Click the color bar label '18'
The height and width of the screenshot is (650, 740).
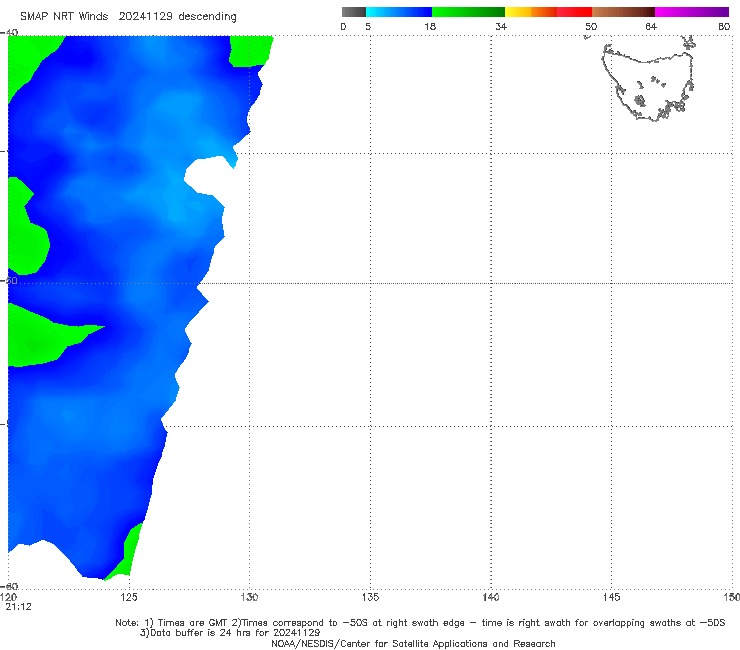pos(430,26)
